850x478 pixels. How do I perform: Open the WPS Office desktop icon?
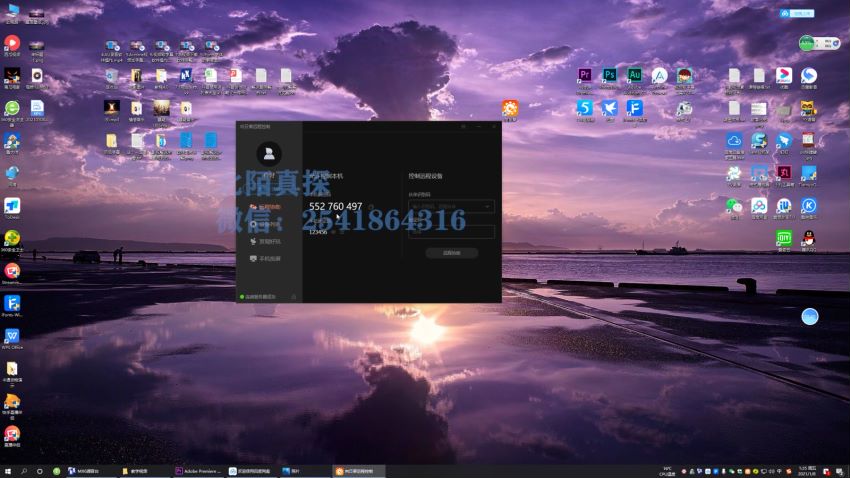pyautogui.click(x=12, y=336)
